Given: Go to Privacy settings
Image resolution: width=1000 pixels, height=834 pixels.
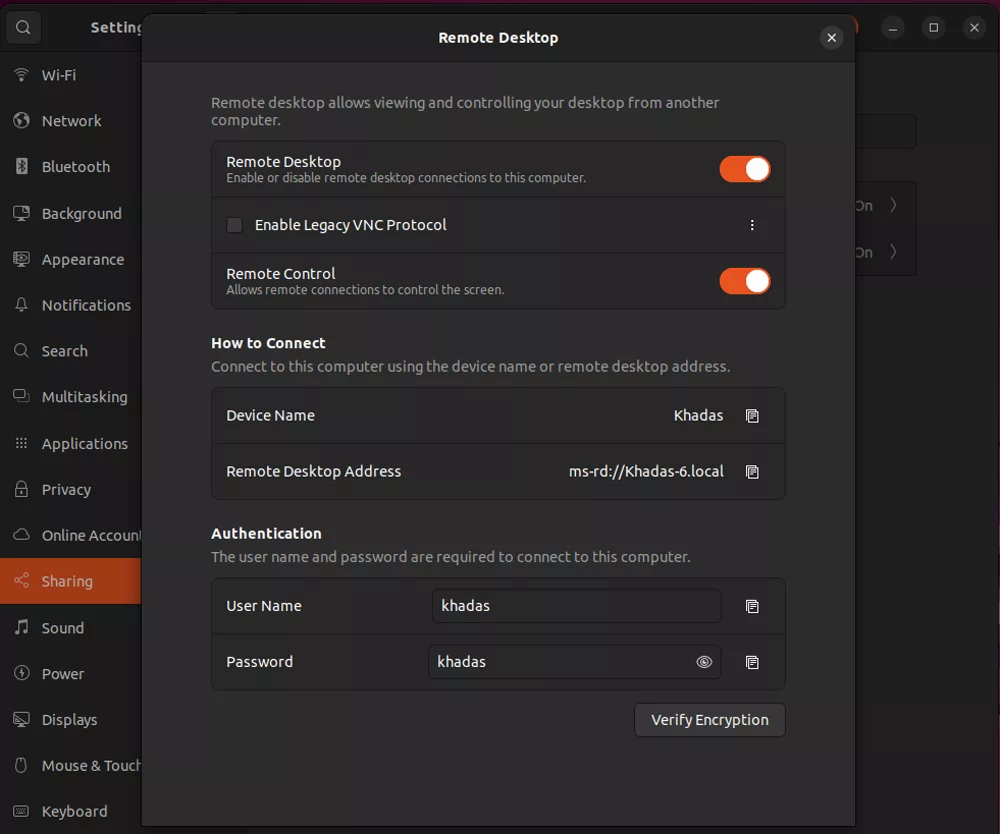Looking at the screenshot, I should pos(71,490).
